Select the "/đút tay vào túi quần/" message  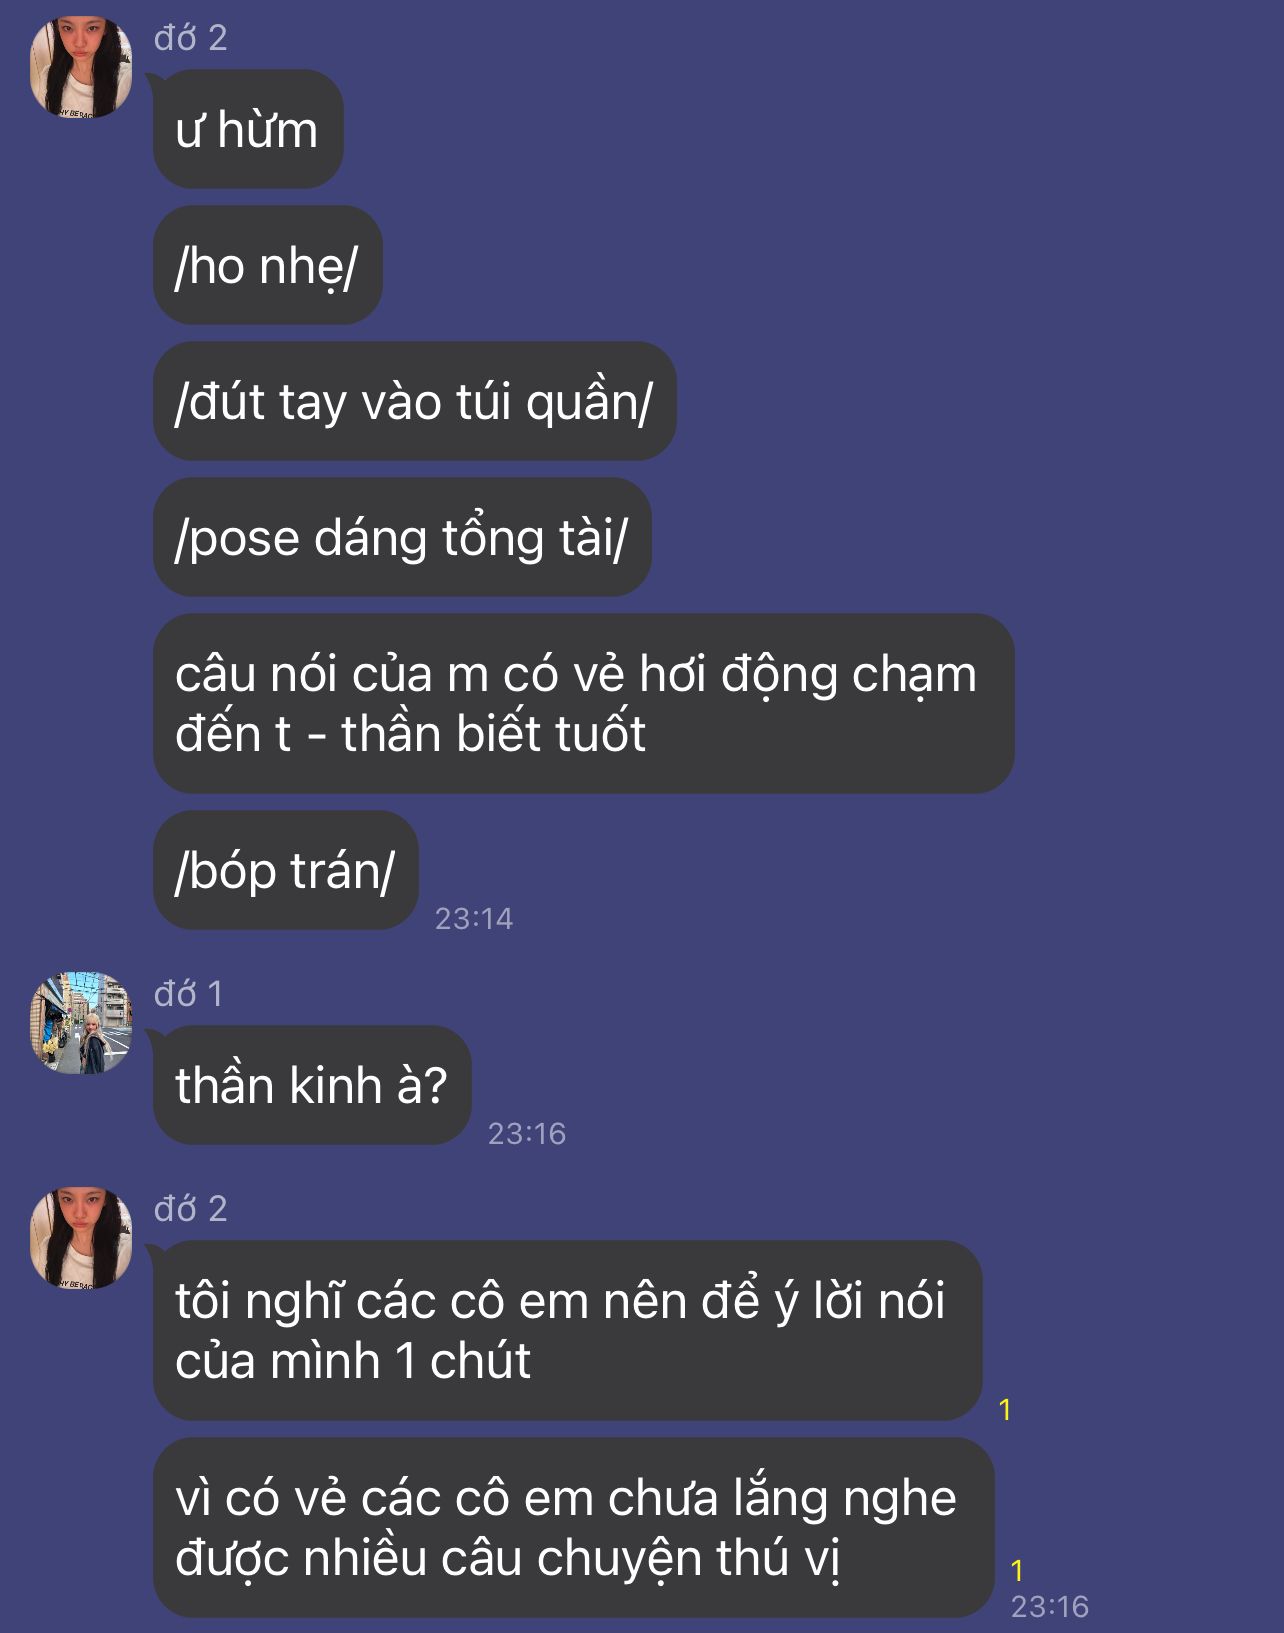coord(414,401)
